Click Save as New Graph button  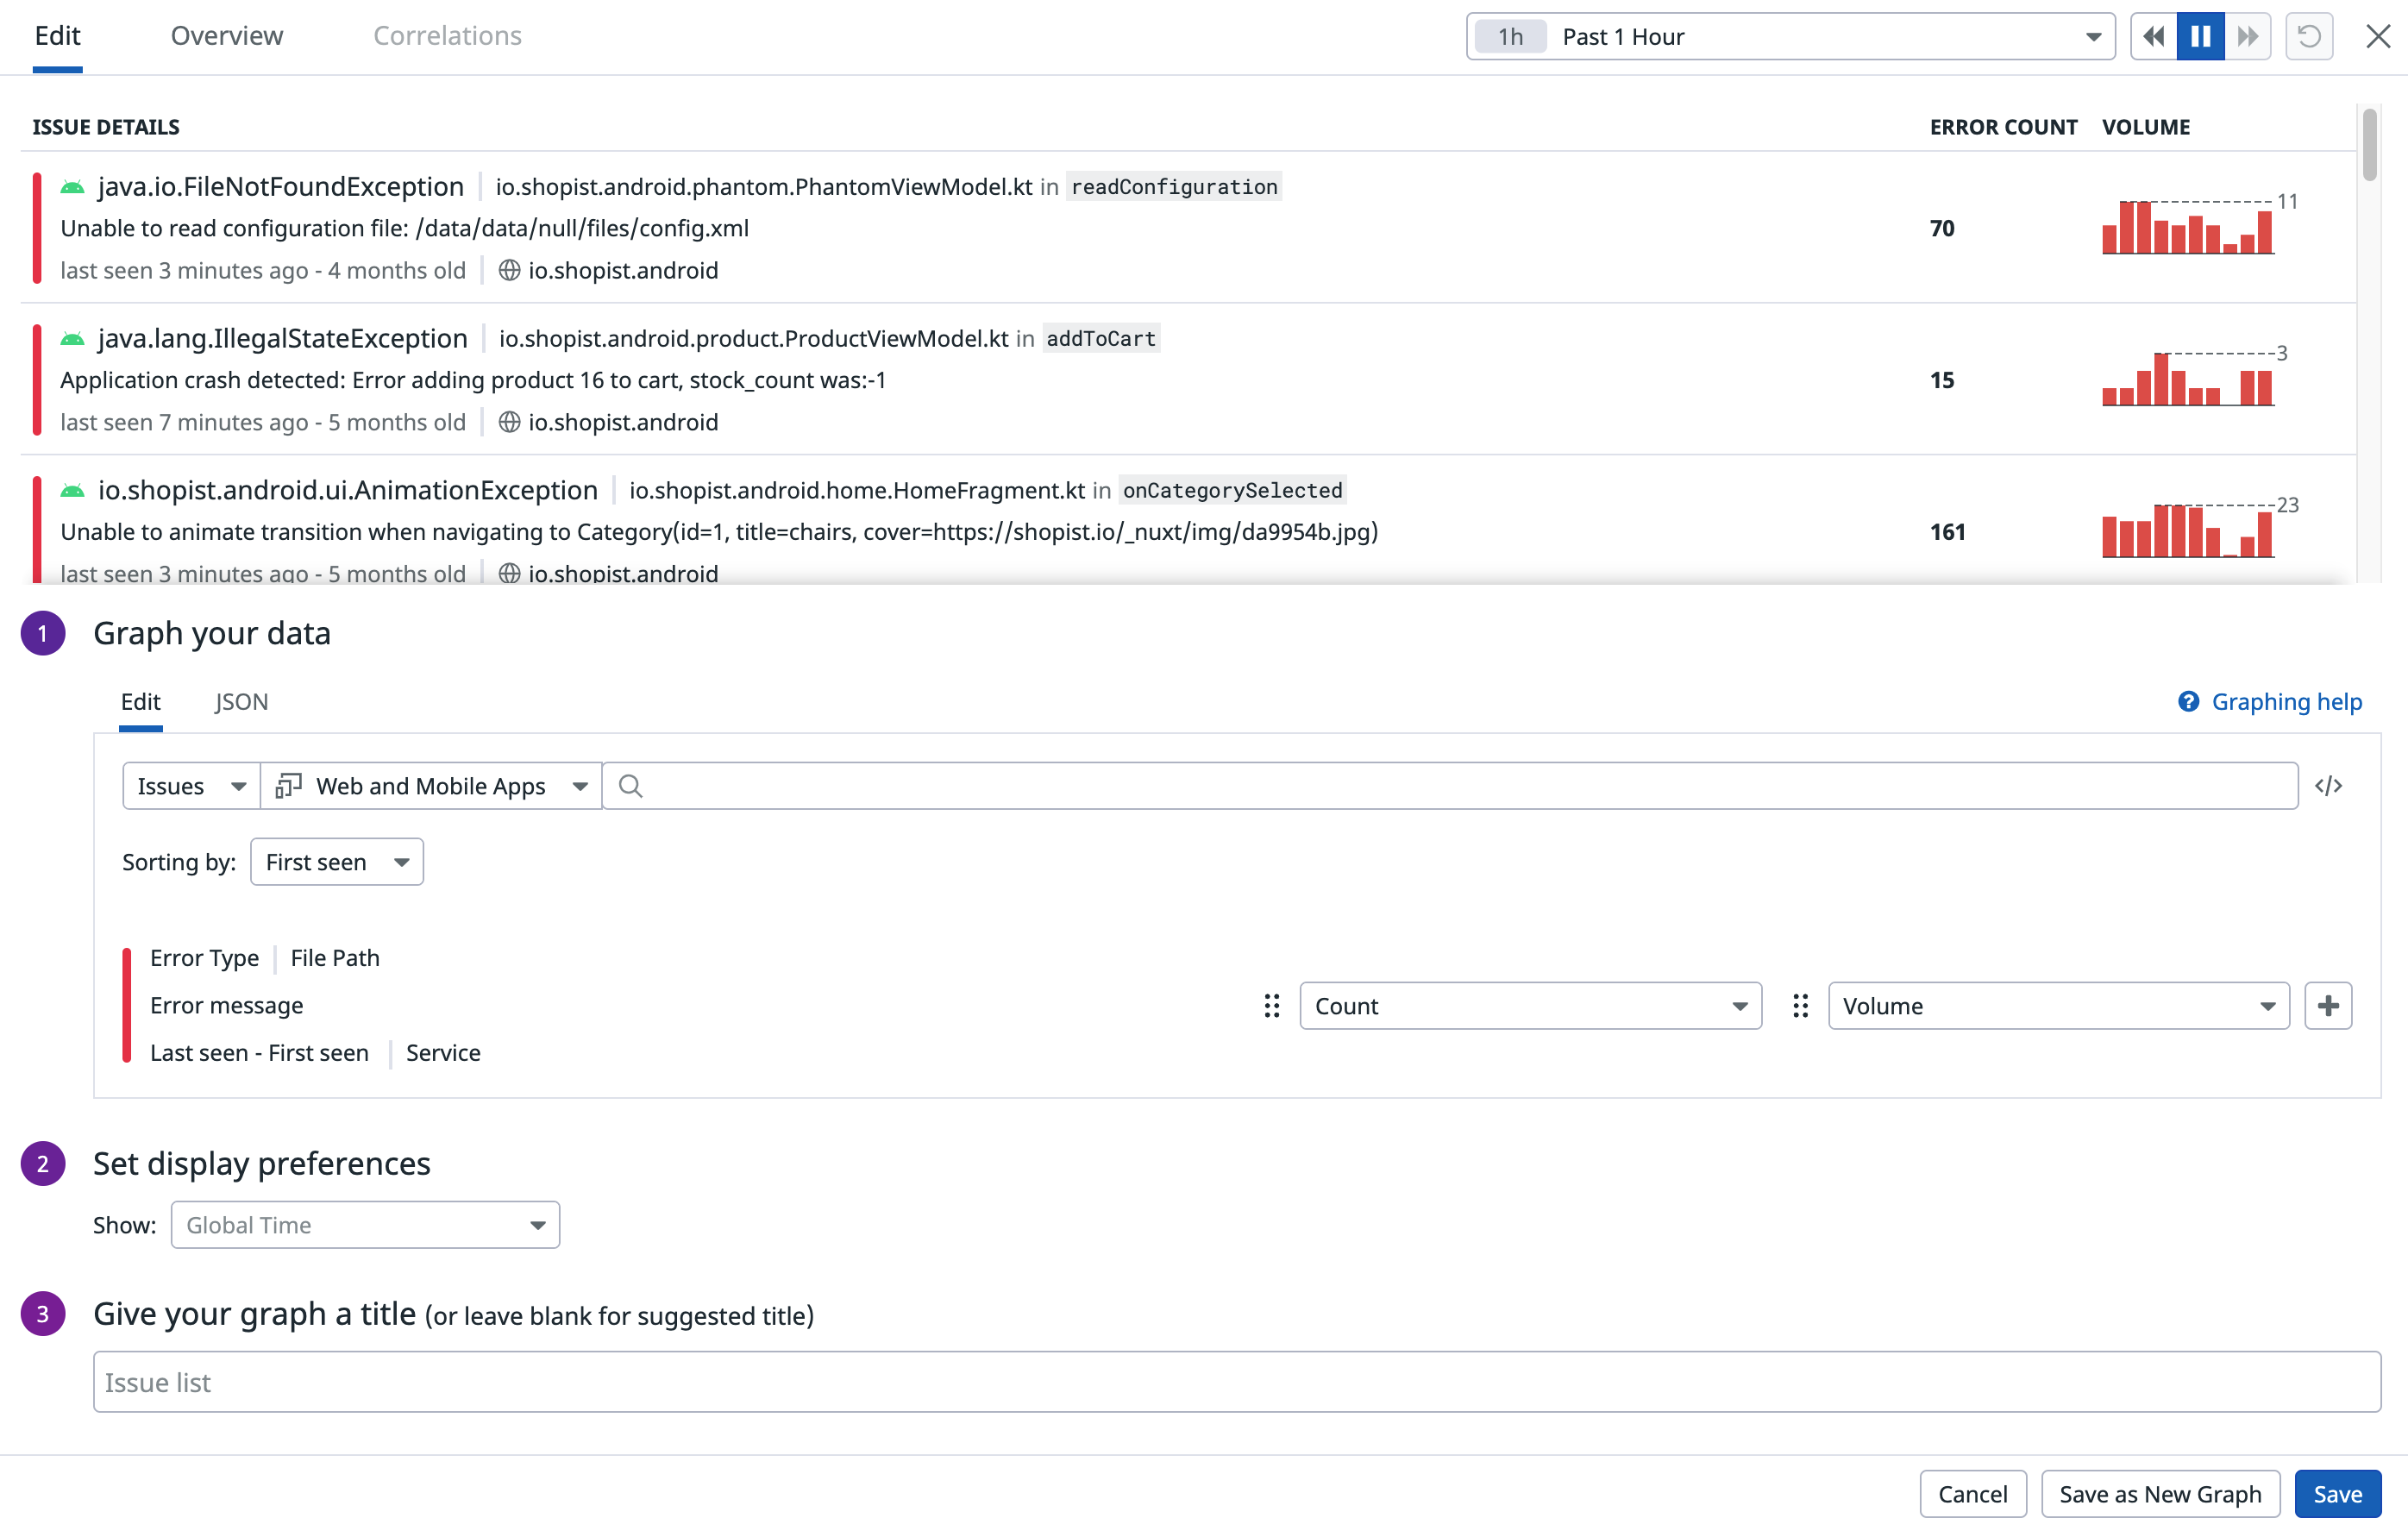click(2160, 1494)
